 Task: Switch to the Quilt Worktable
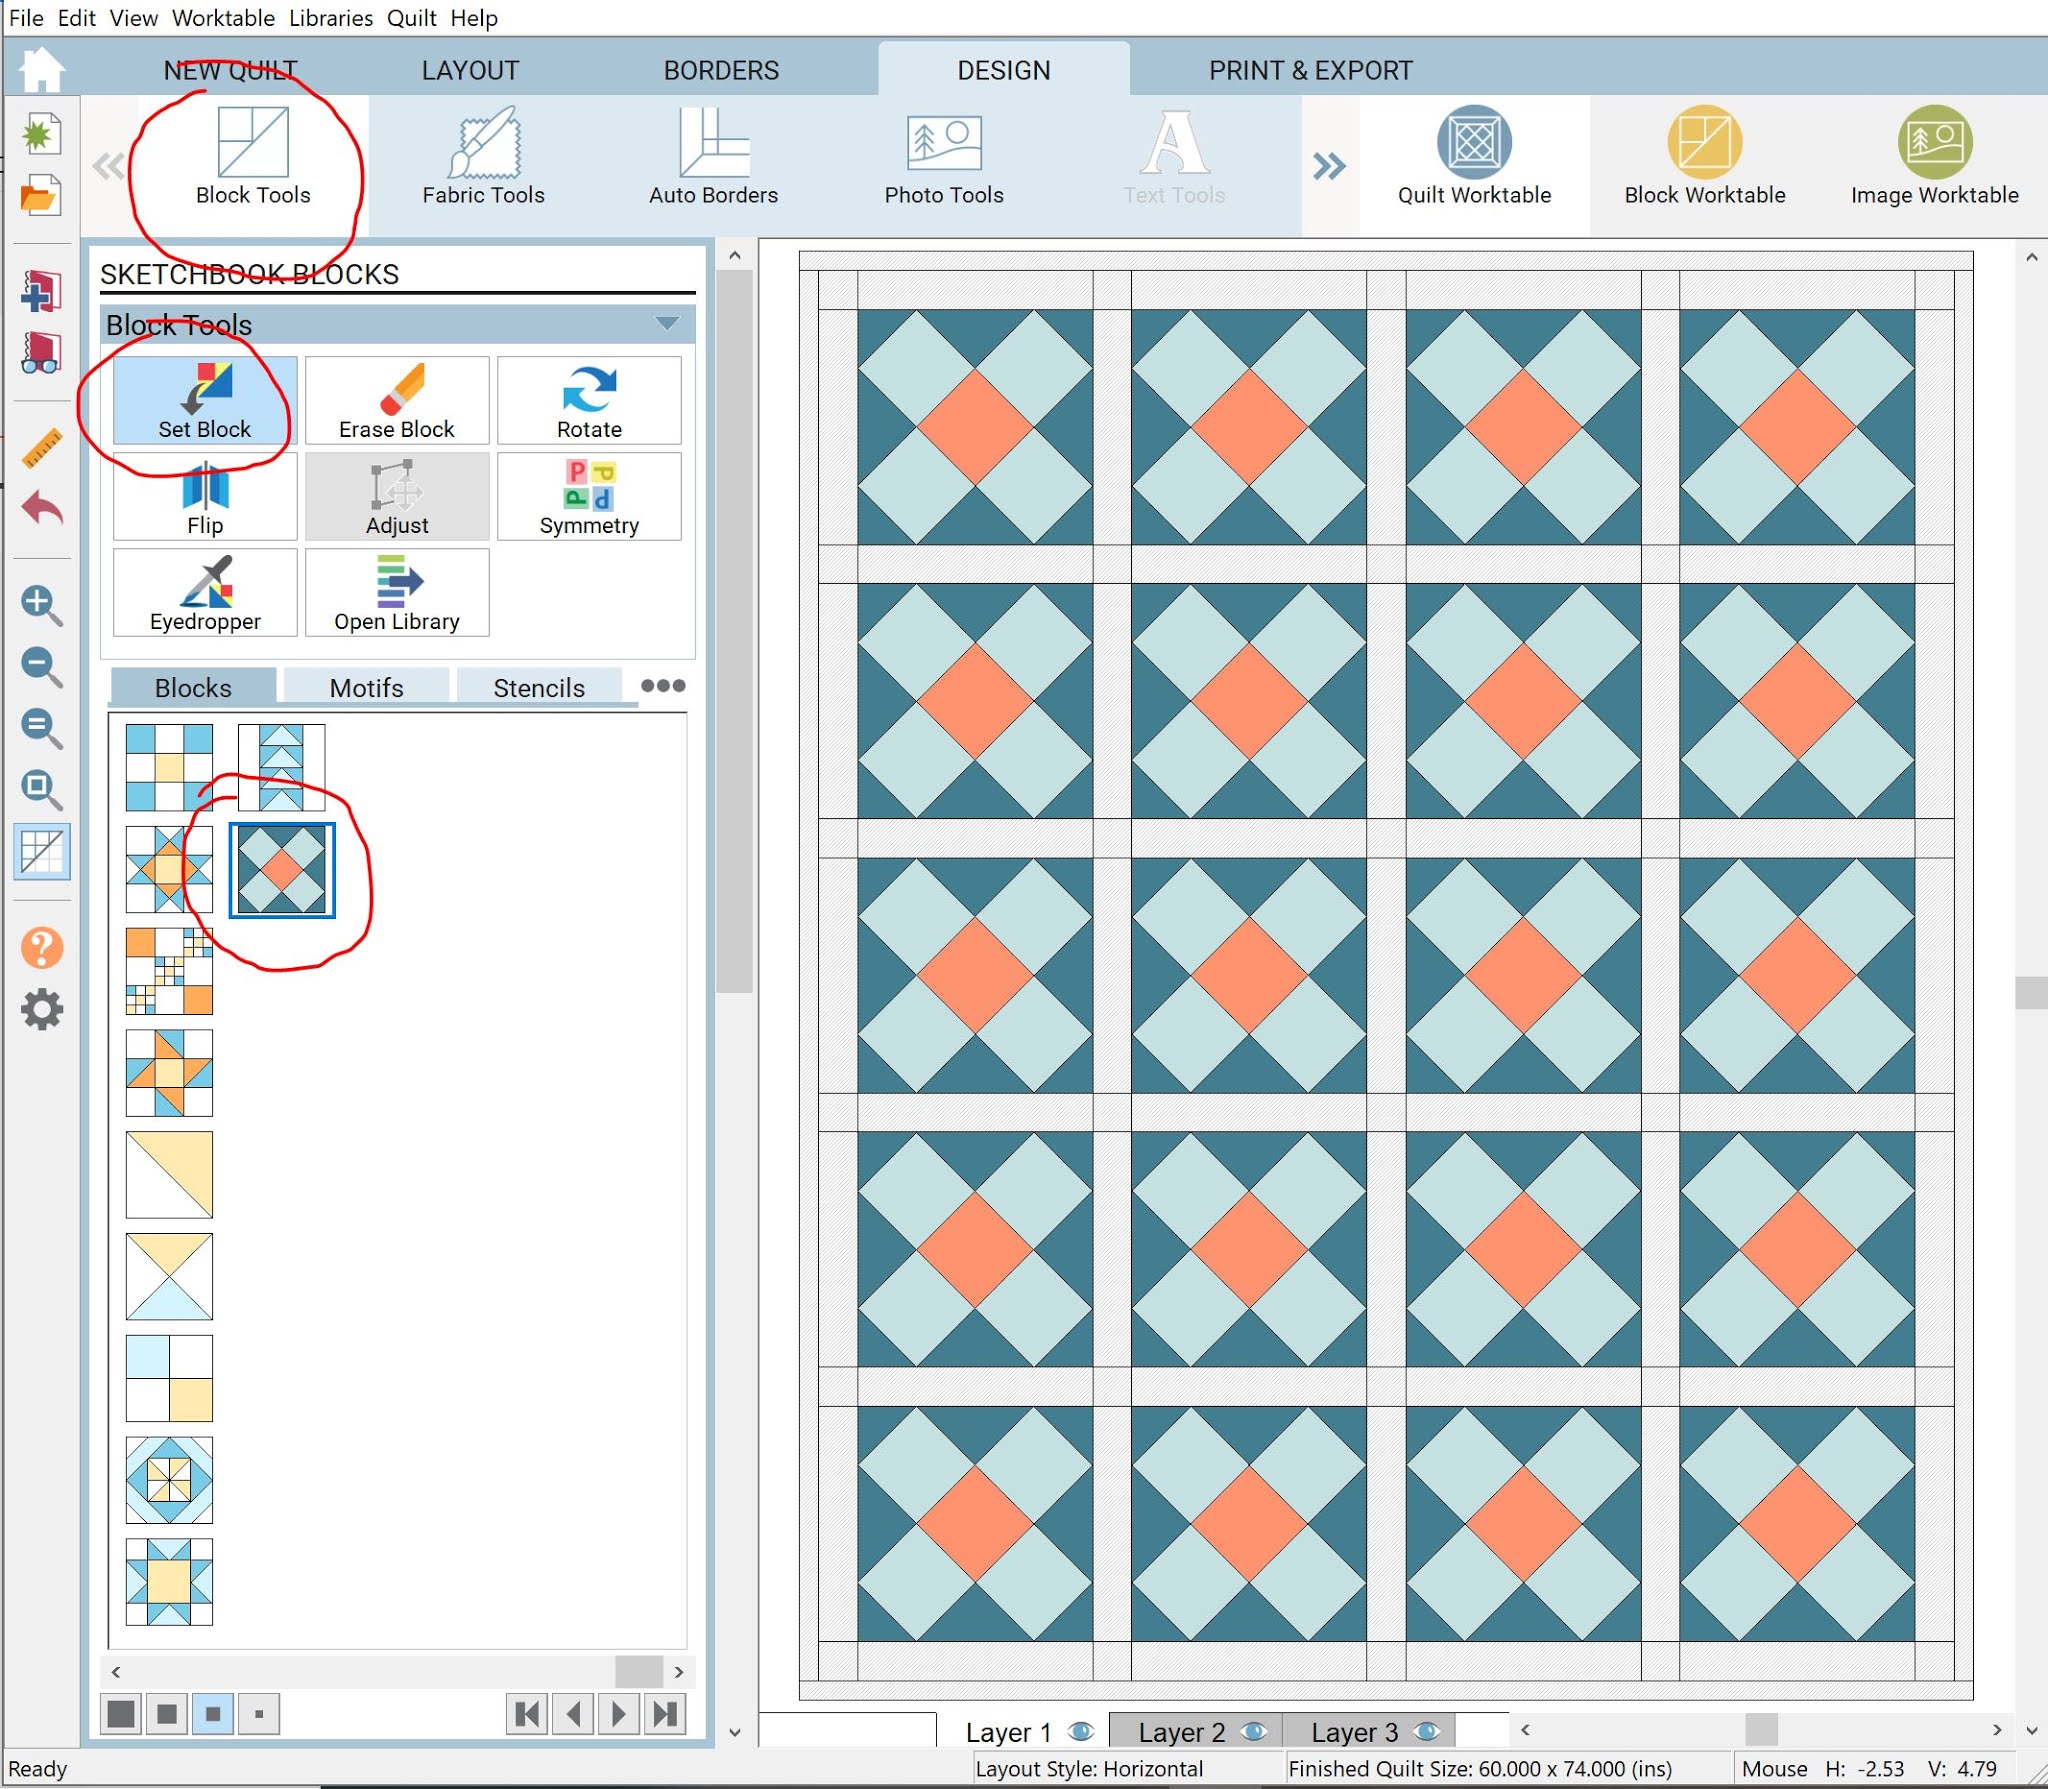coord(1473,160)
